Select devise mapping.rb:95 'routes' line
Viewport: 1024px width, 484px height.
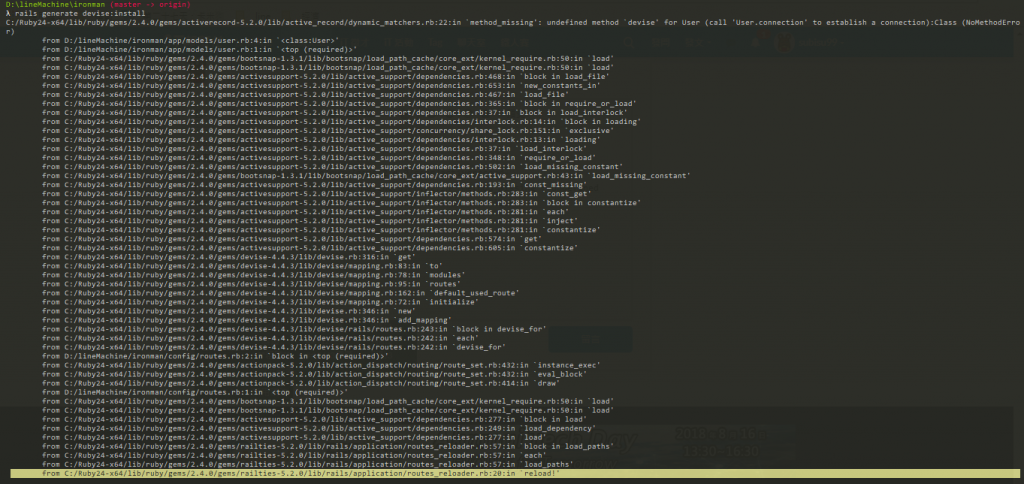coord(251,285)
